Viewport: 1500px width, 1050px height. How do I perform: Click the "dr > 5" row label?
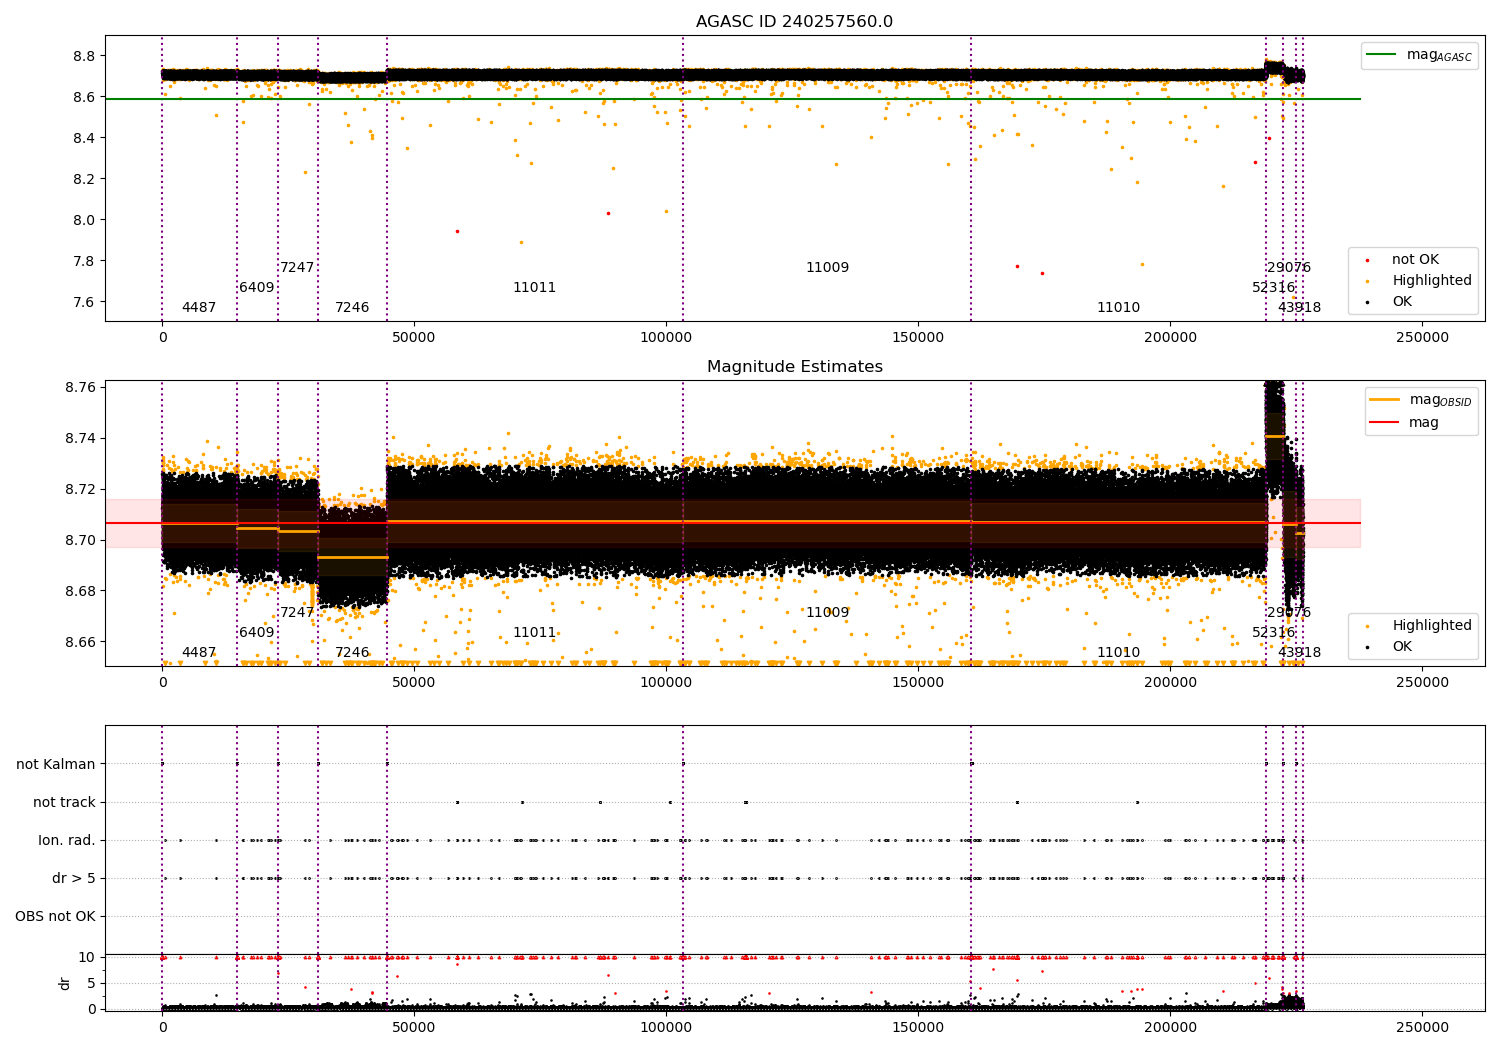click(74, 878)
